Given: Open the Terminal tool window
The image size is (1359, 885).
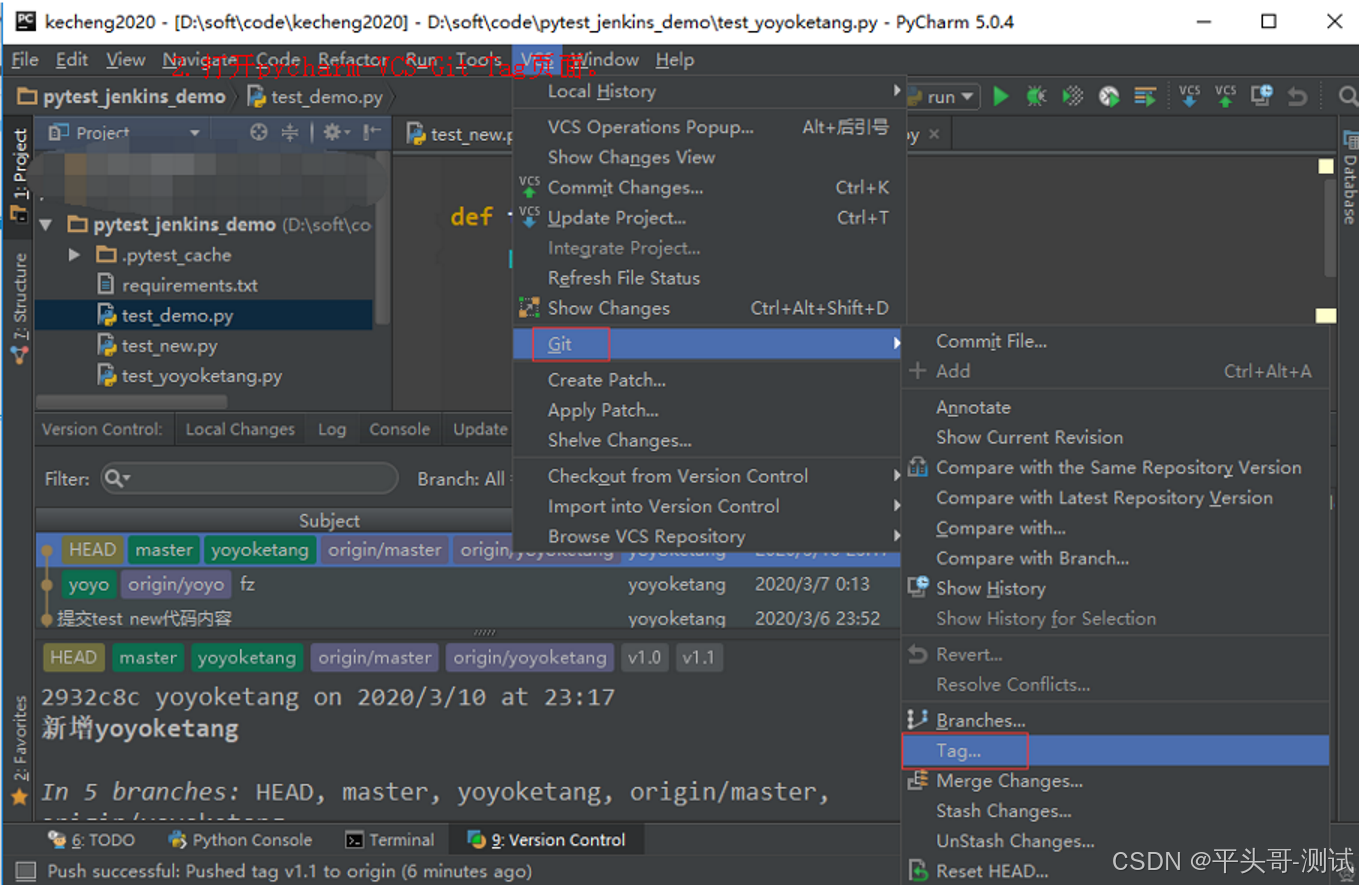Looking at the screenshot, I should tap(399, 840).
